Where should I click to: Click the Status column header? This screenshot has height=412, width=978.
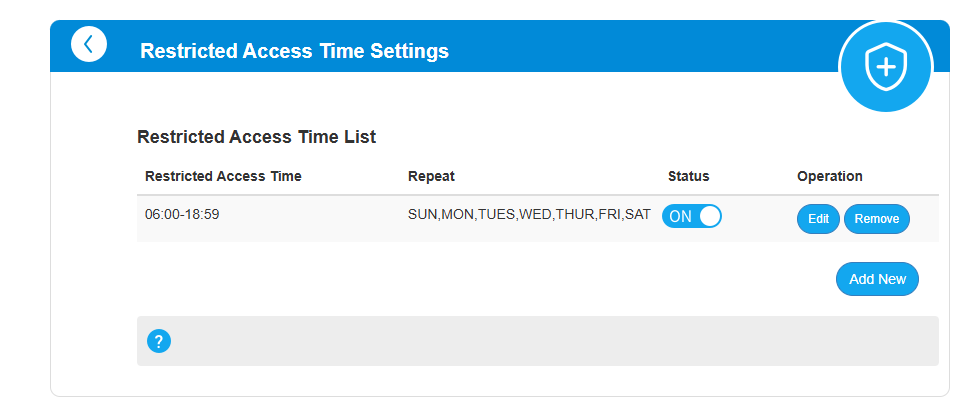[688, 176]
